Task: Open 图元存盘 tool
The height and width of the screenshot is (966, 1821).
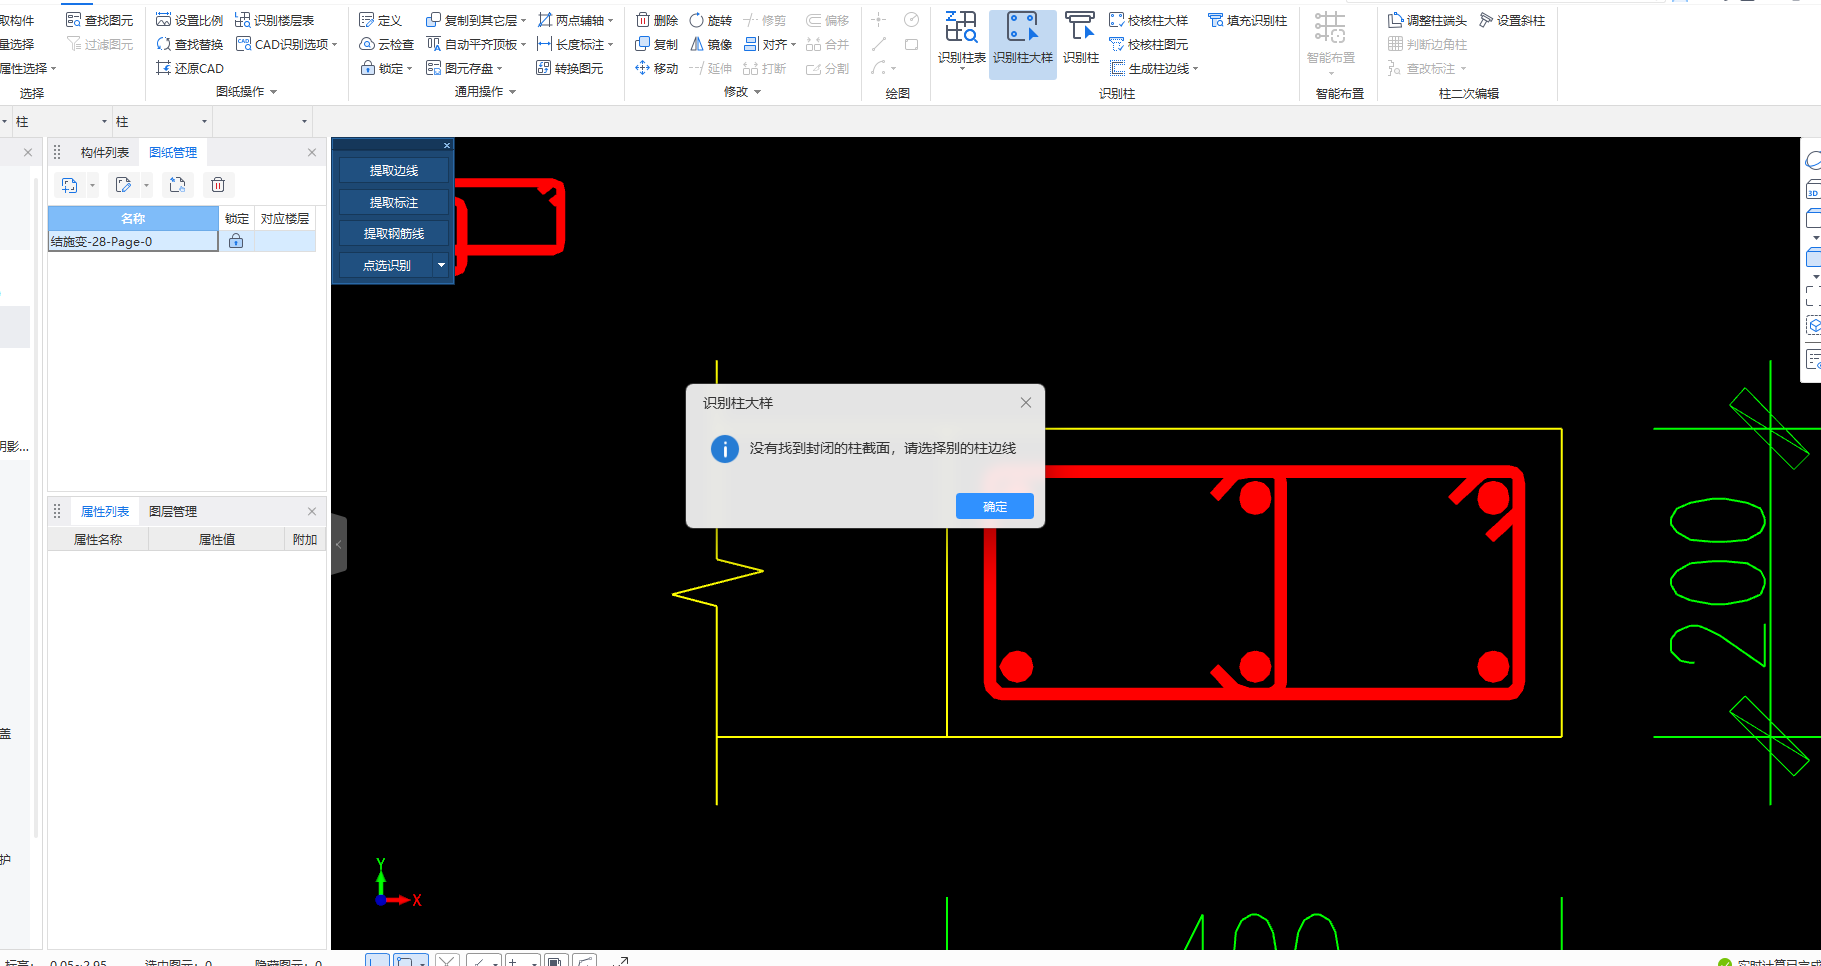Action: (x=464, y=68)
